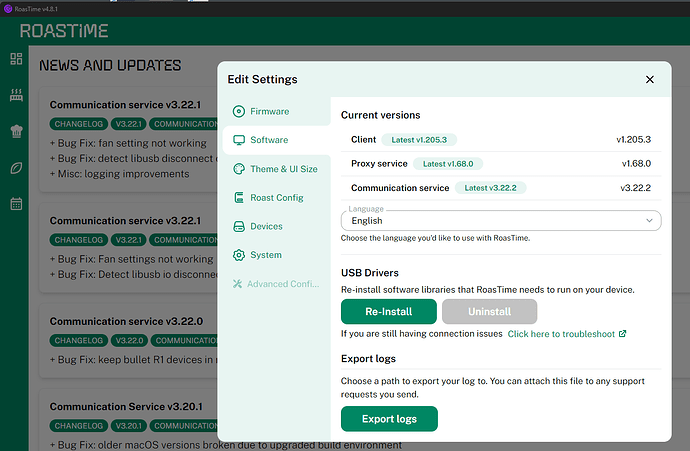Viewport: 690px width, 451px height.
Task: Click the Firmware disc icon
Action: pyautogui.click(x=239, y=111)
